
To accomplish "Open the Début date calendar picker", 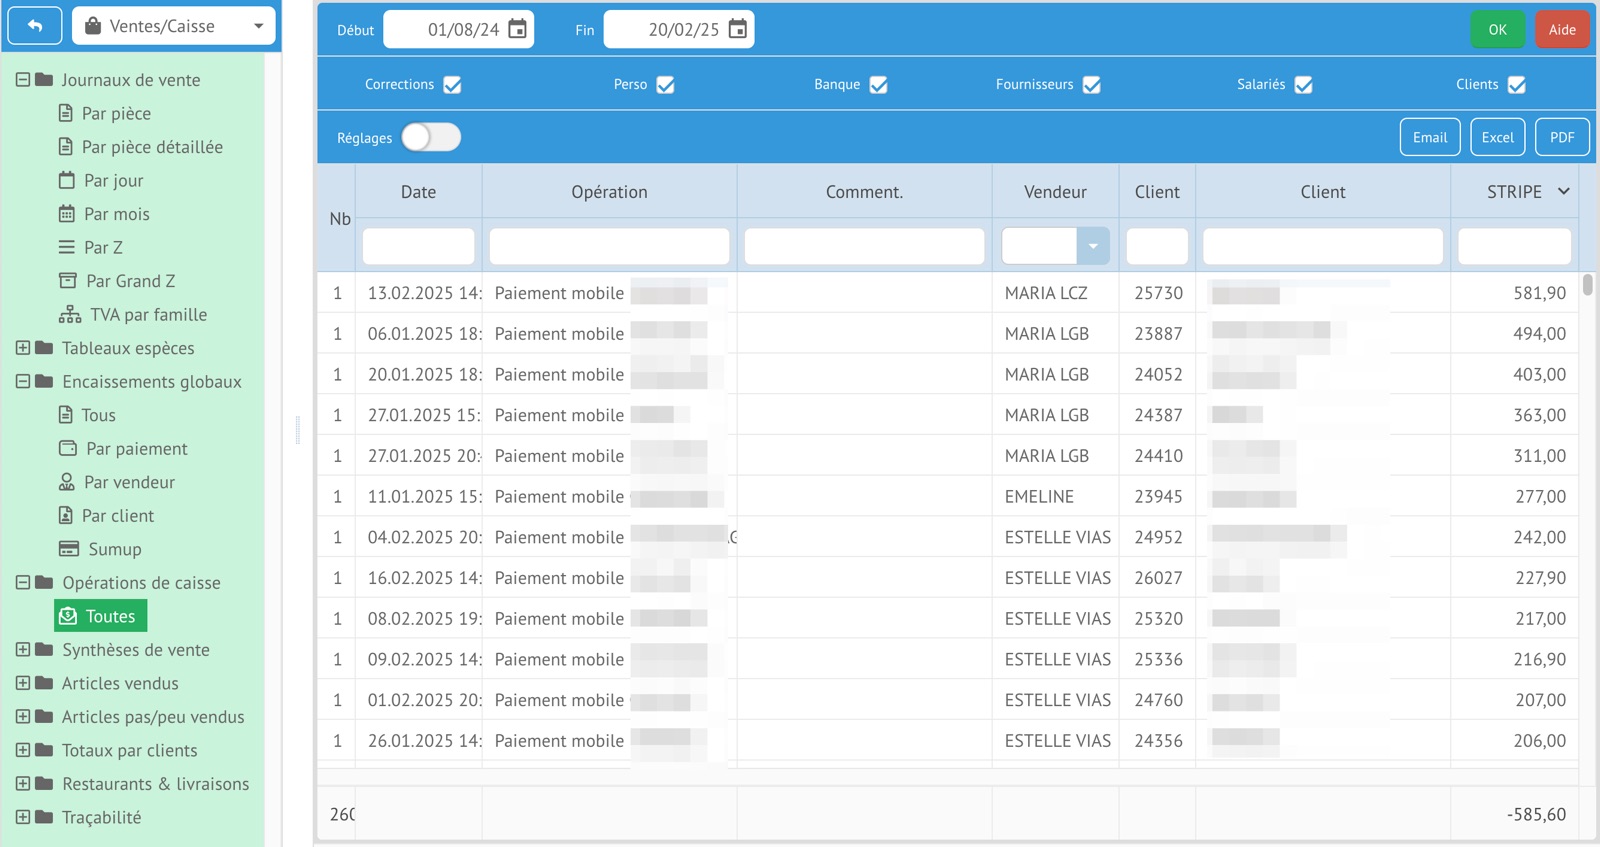I will coord(517,29).
